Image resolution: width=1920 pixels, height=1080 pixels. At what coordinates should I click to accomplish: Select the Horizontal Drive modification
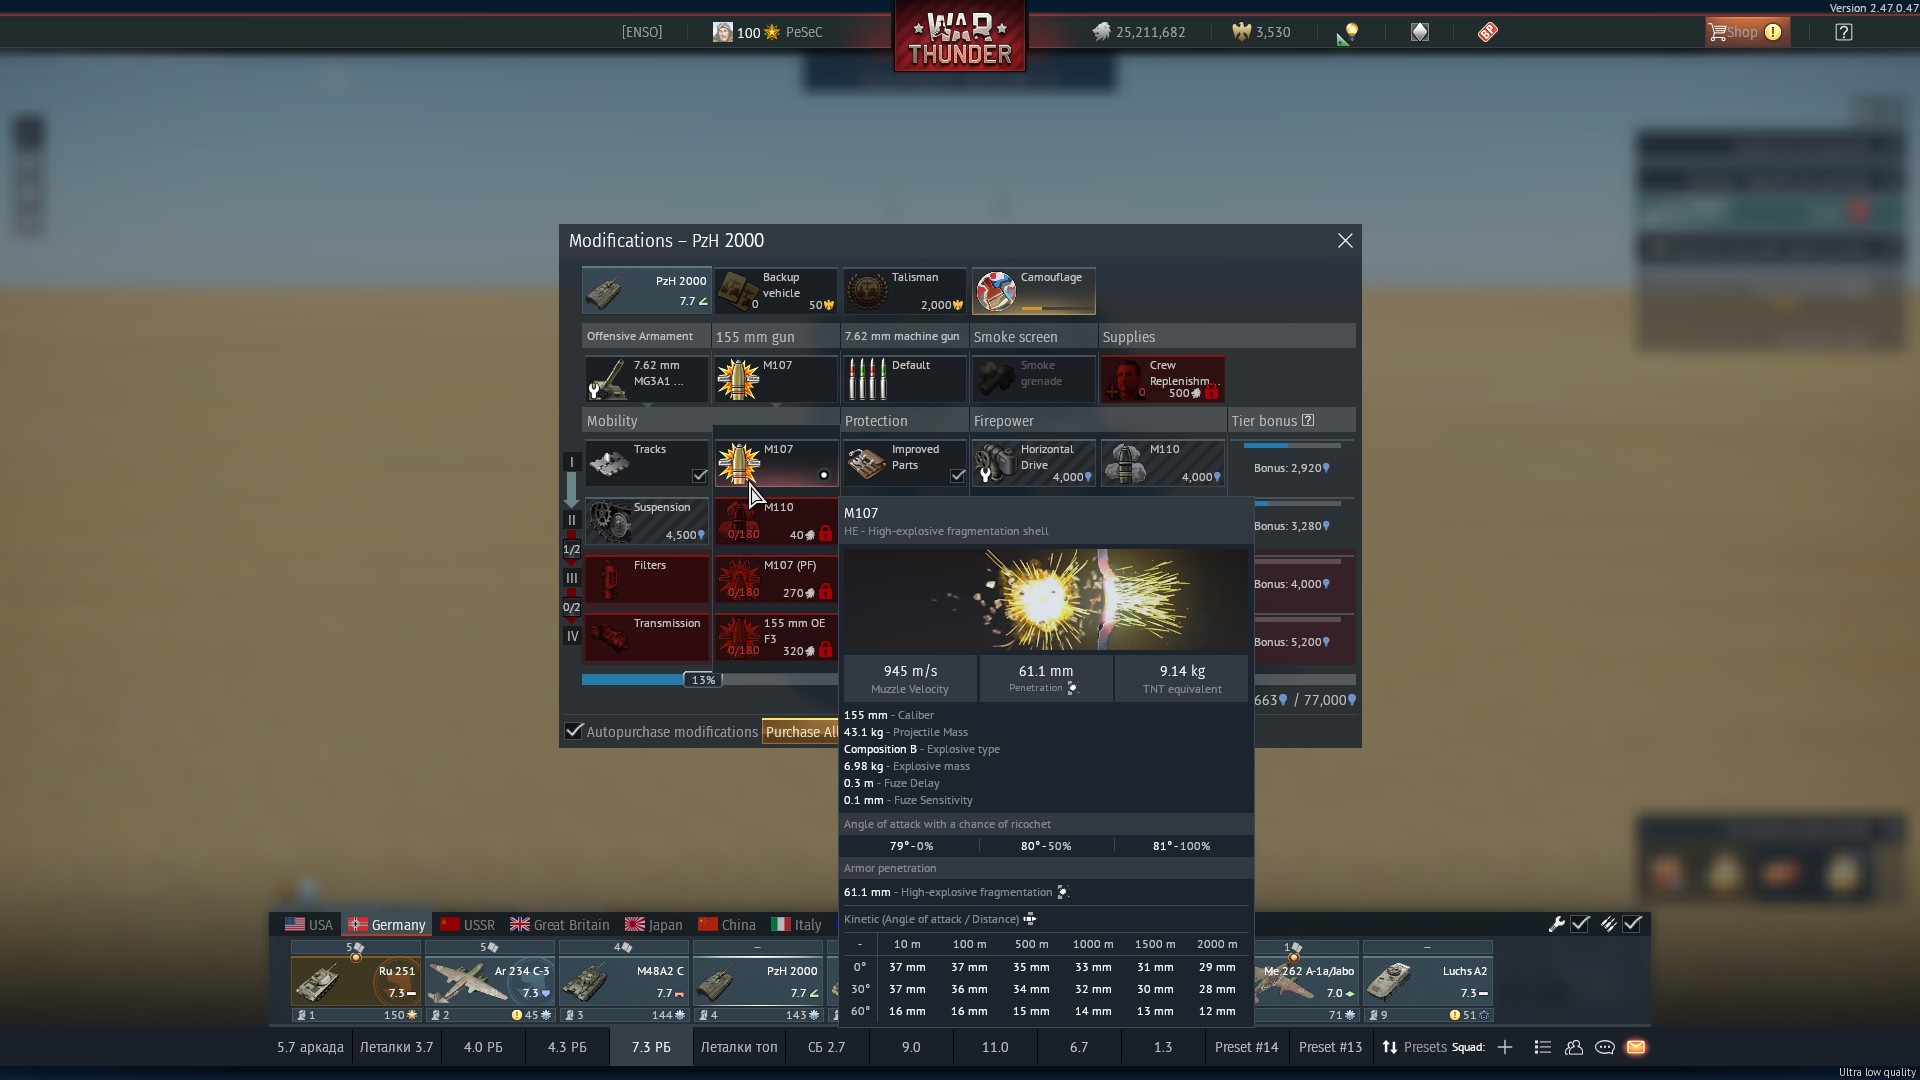tap(1033, 464)
